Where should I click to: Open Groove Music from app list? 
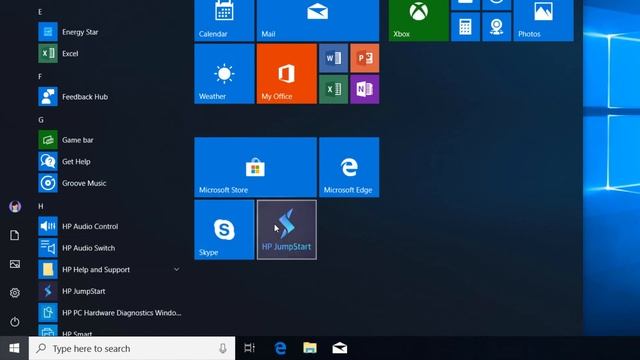pos(110,183)
